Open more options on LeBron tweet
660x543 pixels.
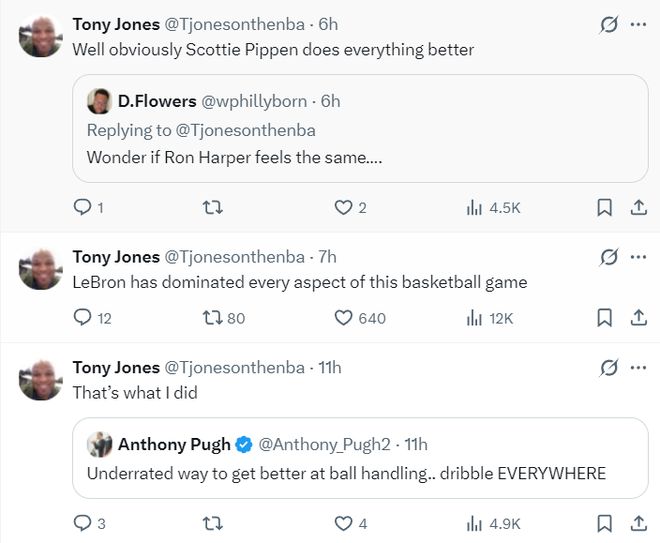coord(638,257)
